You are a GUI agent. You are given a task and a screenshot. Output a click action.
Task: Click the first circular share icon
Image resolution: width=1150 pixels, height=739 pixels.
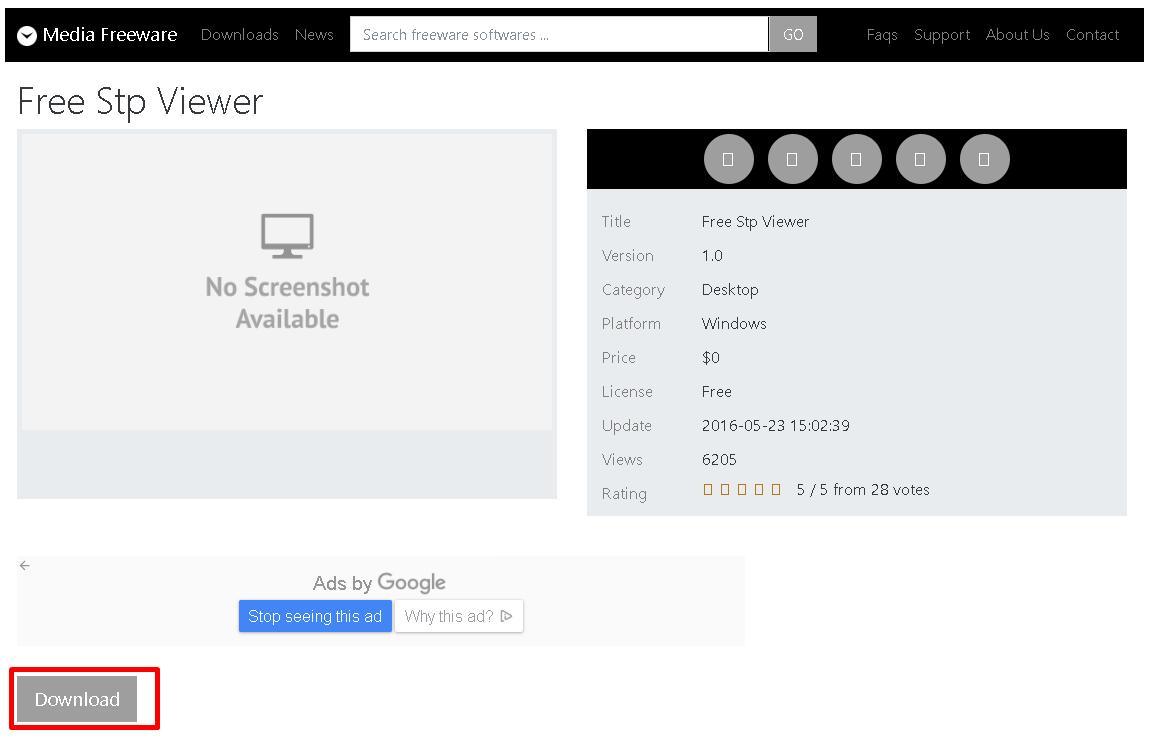click(x=728, y=159)
